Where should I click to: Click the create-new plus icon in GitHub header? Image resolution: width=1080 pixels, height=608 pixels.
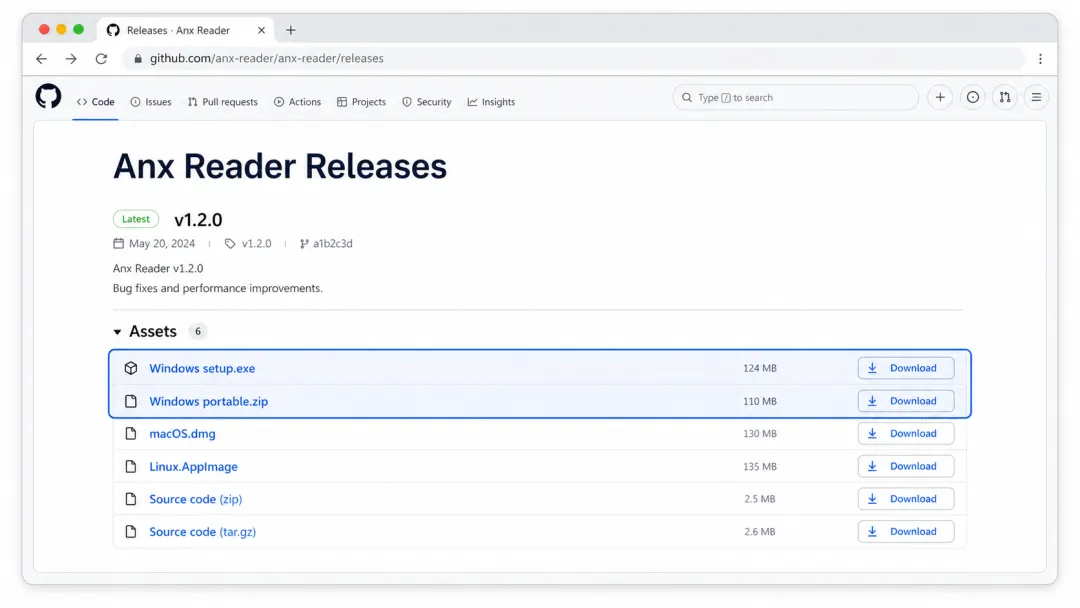(x=940, y=97)
